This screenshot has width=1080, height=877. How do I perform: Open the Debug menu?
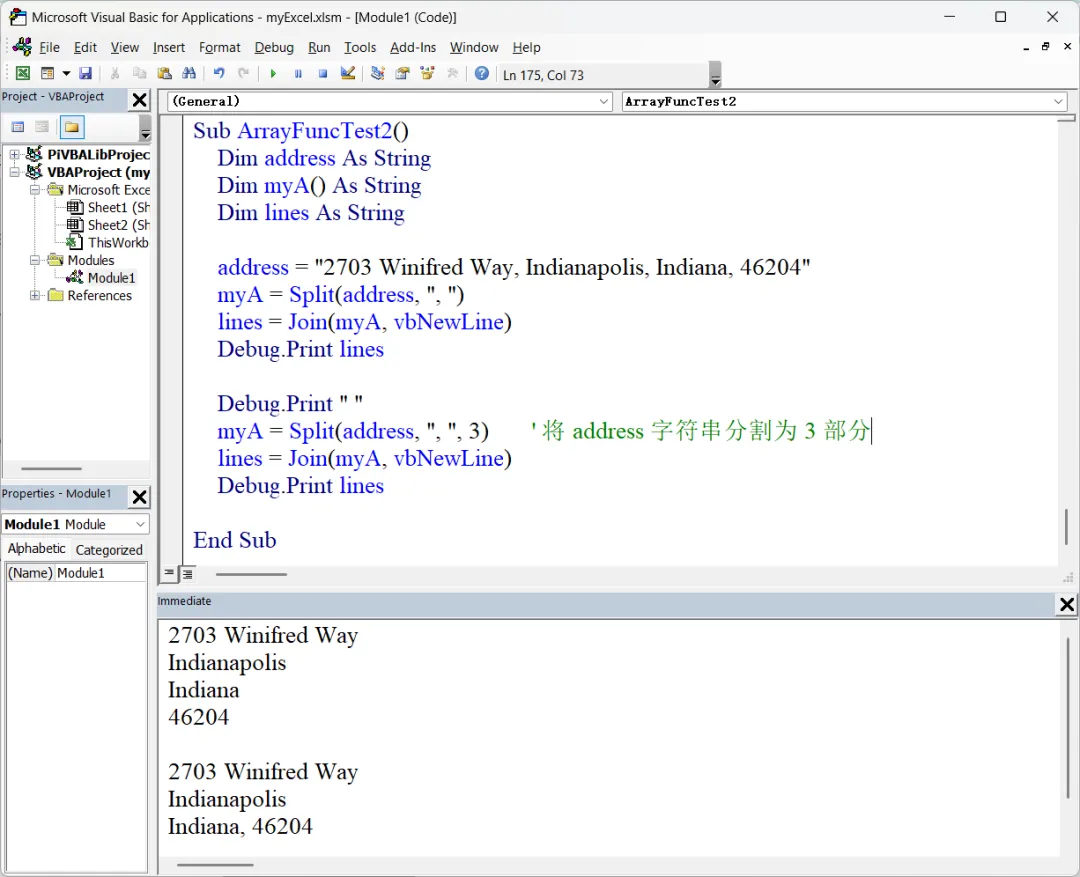tap(274, 48)
